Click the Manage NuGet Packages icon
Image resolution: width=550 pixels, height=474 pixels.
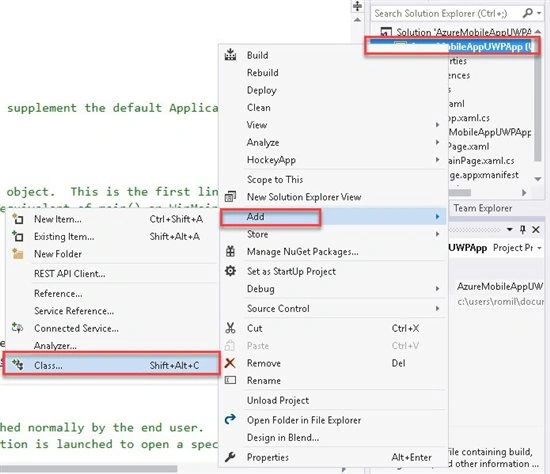(230, 251)
